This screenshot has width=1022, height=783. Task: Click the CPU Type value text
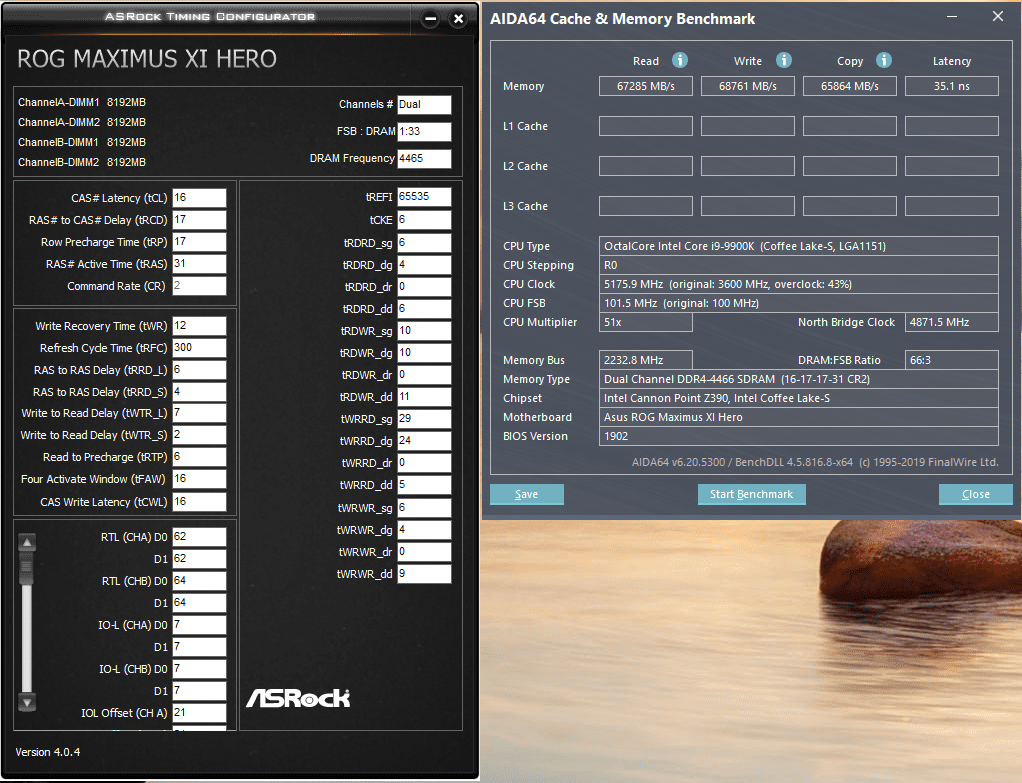pyautogui.click(x=745, y=246)
